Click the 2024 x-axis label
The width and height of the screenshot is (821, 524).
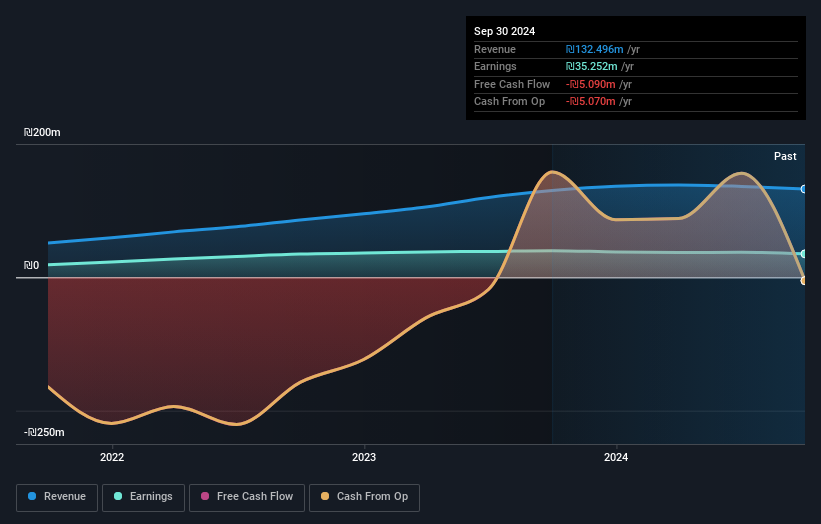pos(616,457)
